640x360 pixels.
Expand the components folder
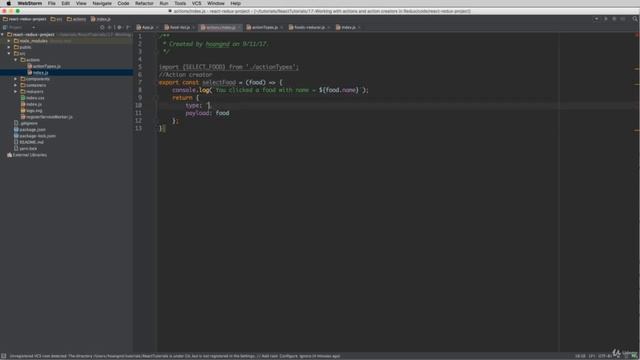point(16,79)
